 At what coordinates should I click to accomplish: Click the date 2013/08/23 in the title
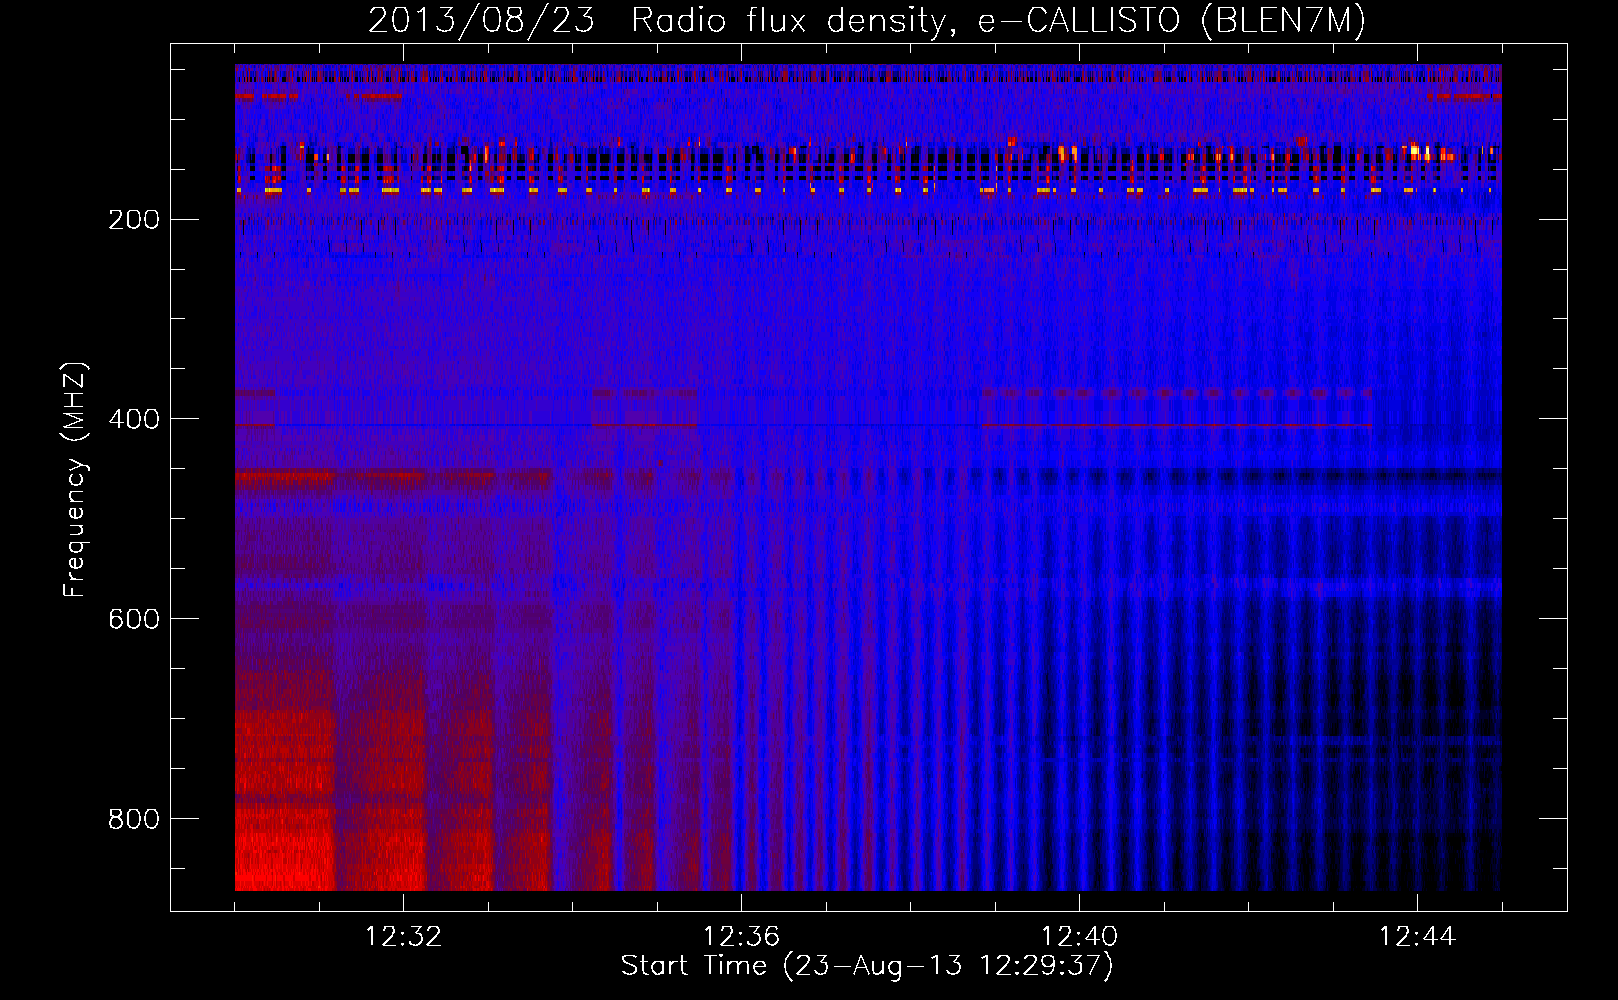[481, 21]
